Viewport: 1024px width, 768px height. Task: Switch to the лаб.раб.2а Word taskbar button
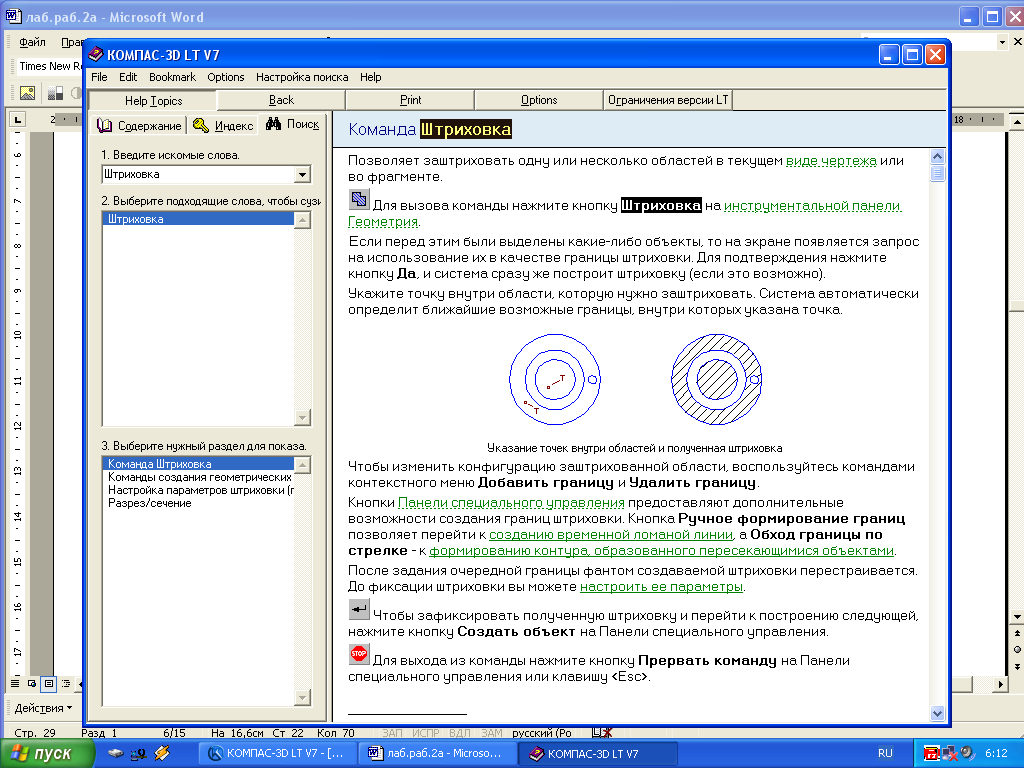438,754
